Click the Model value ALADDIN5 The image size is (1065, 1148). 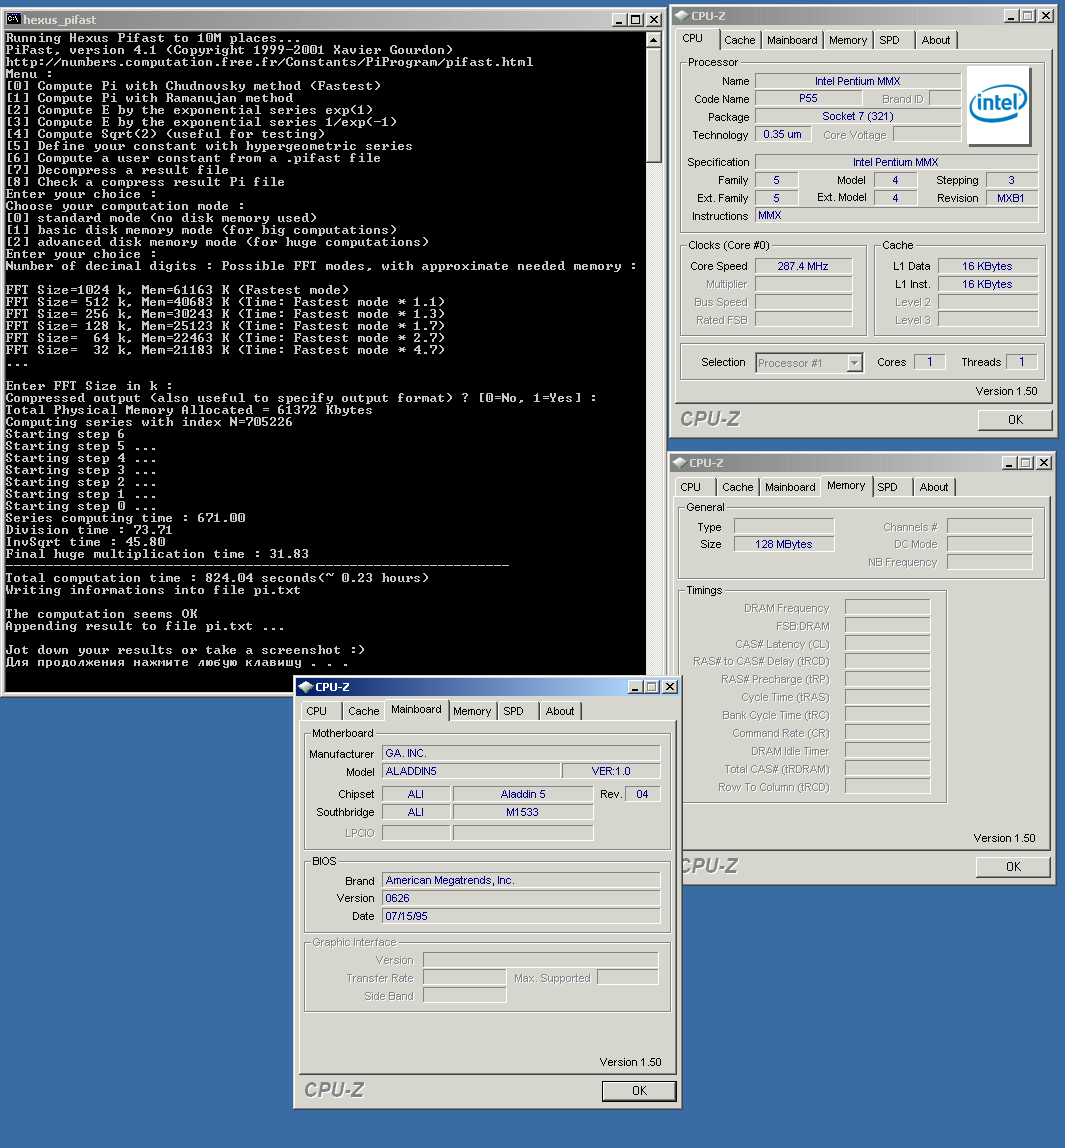[471, 771]
